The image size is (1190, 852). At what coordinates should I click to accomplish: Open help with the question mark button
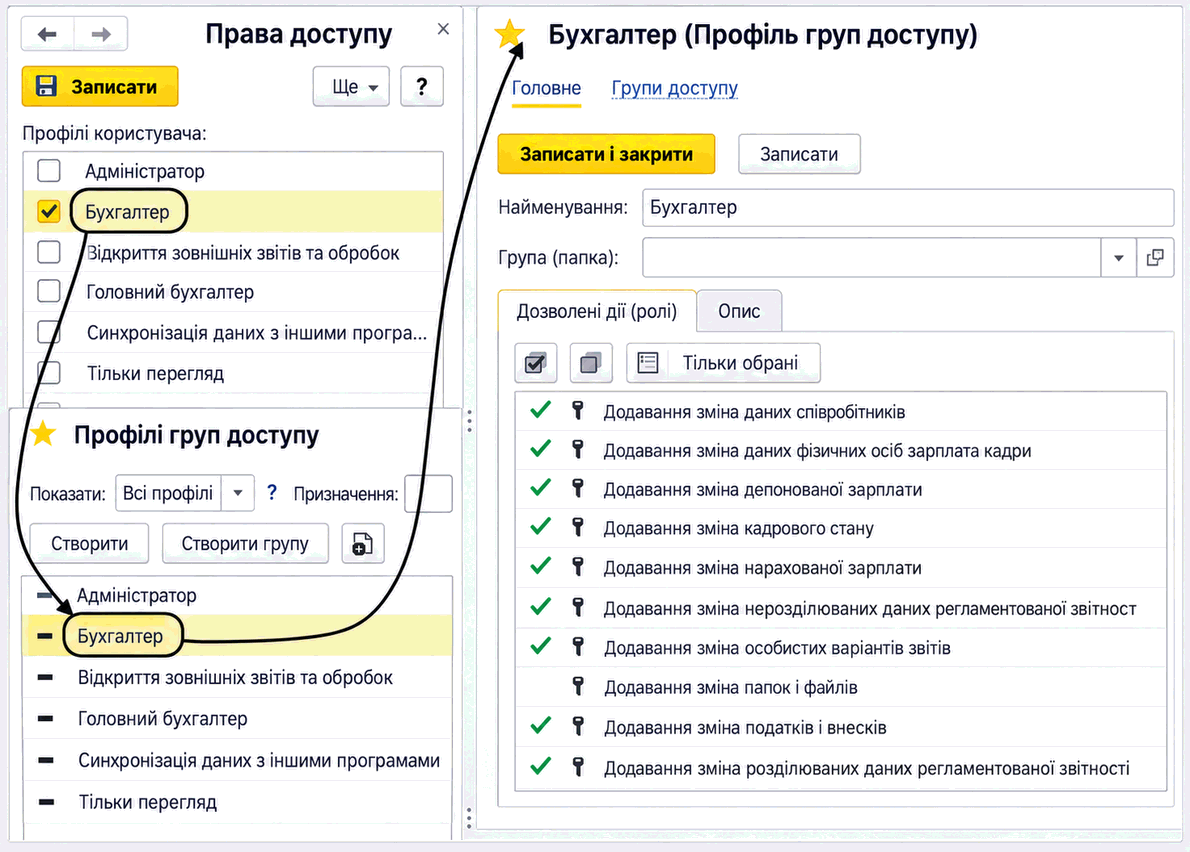tap(422, 86)
